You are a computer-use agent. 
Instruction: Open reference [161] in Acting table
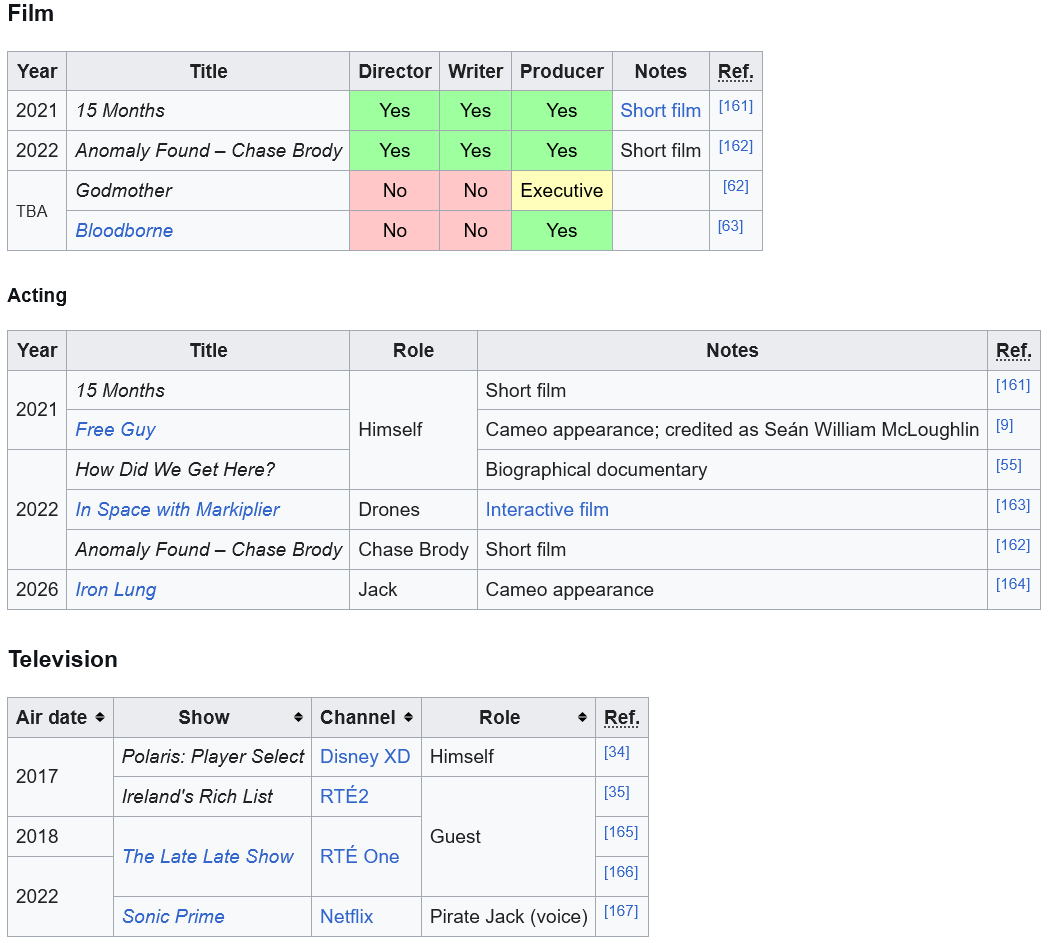click(1013, 385)
